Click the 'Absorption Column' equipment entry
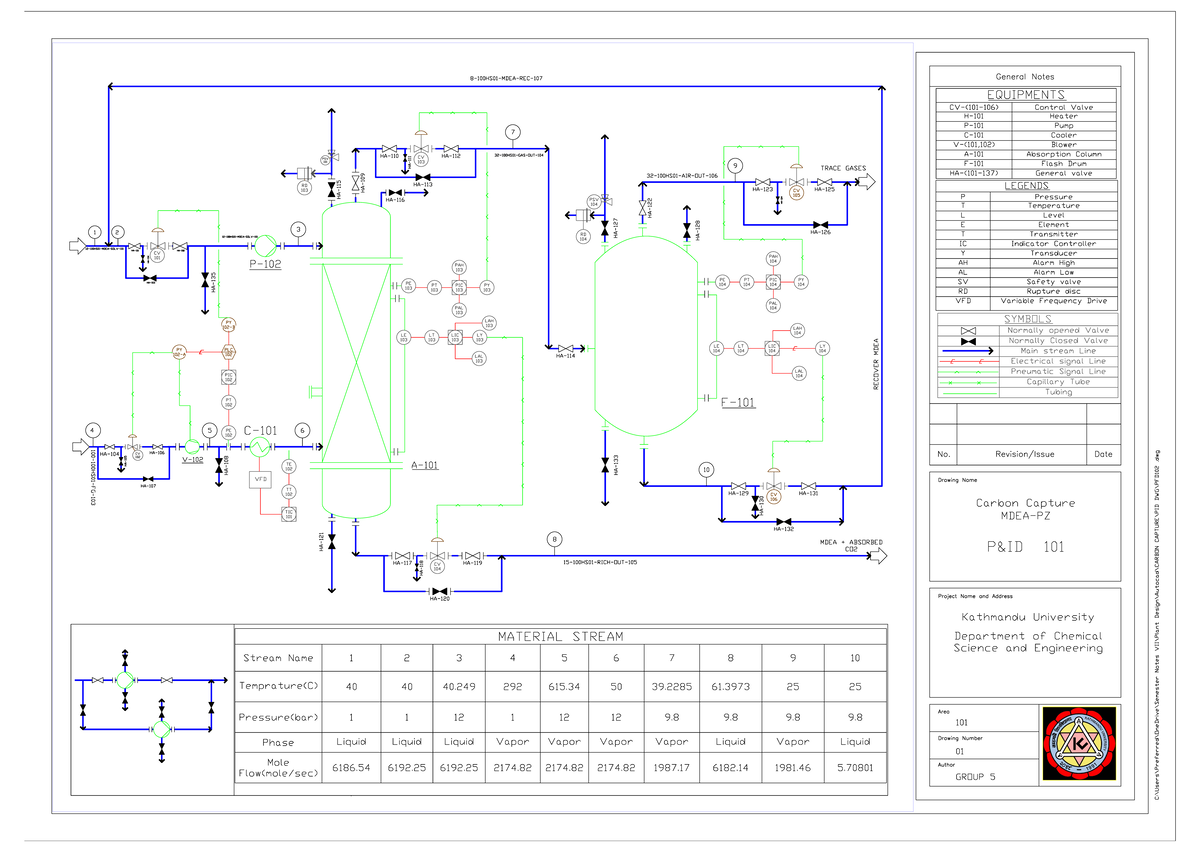The height and width of the screenshot is (848, 1200). pos(1063,154)
